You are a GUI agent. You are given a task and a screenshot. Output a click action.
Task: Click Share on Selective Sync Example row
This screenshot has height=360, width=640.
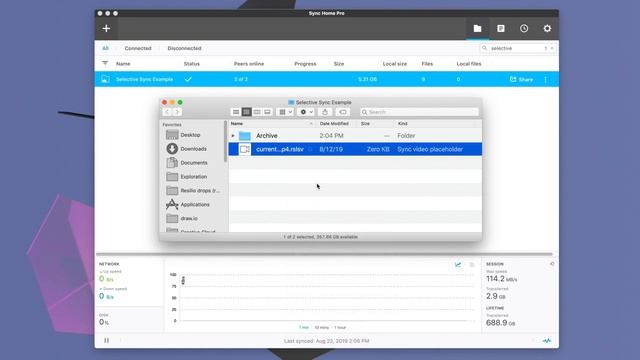521,80
